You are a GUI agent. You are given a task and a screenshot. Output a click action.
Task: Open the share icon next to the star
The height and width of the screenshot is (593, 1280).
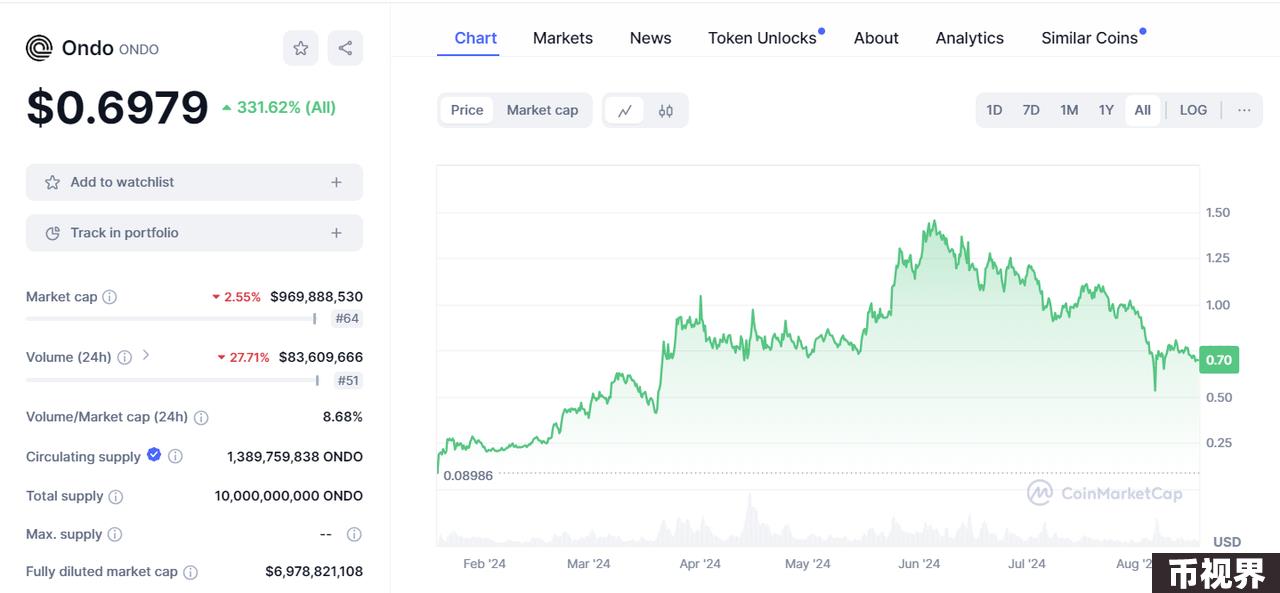coord(345,48)
